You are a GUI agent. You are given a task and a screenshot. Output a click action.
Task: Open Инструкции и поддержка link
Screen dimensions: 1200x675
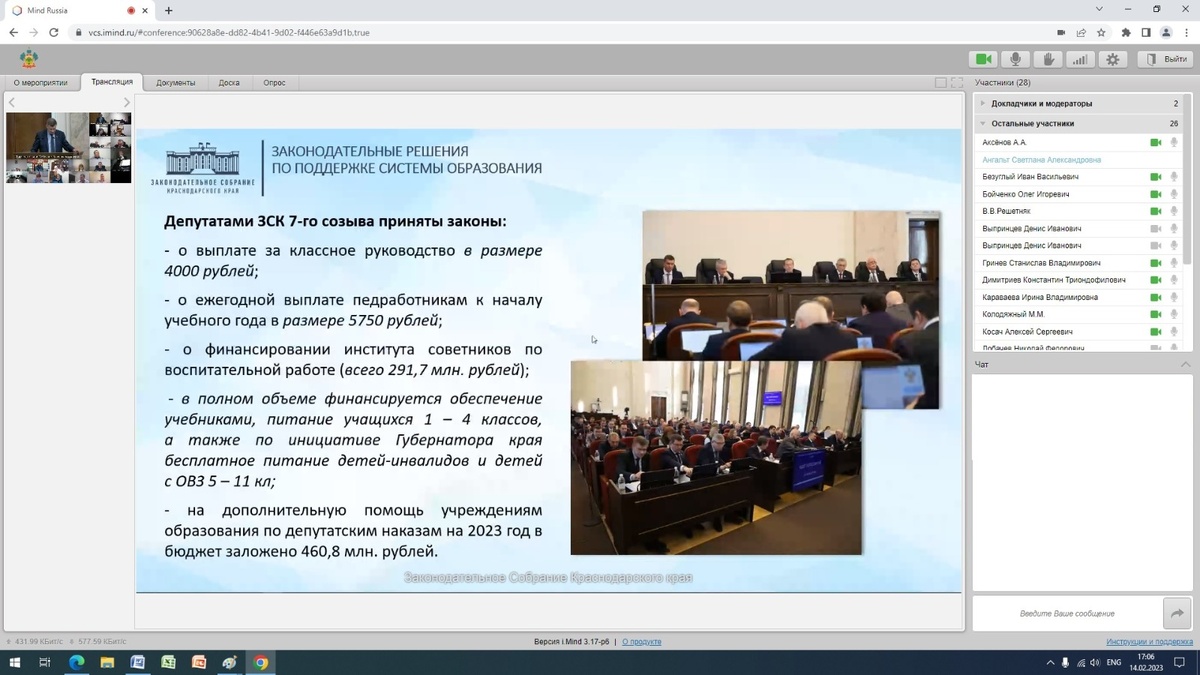click(x=1149, y=641)
